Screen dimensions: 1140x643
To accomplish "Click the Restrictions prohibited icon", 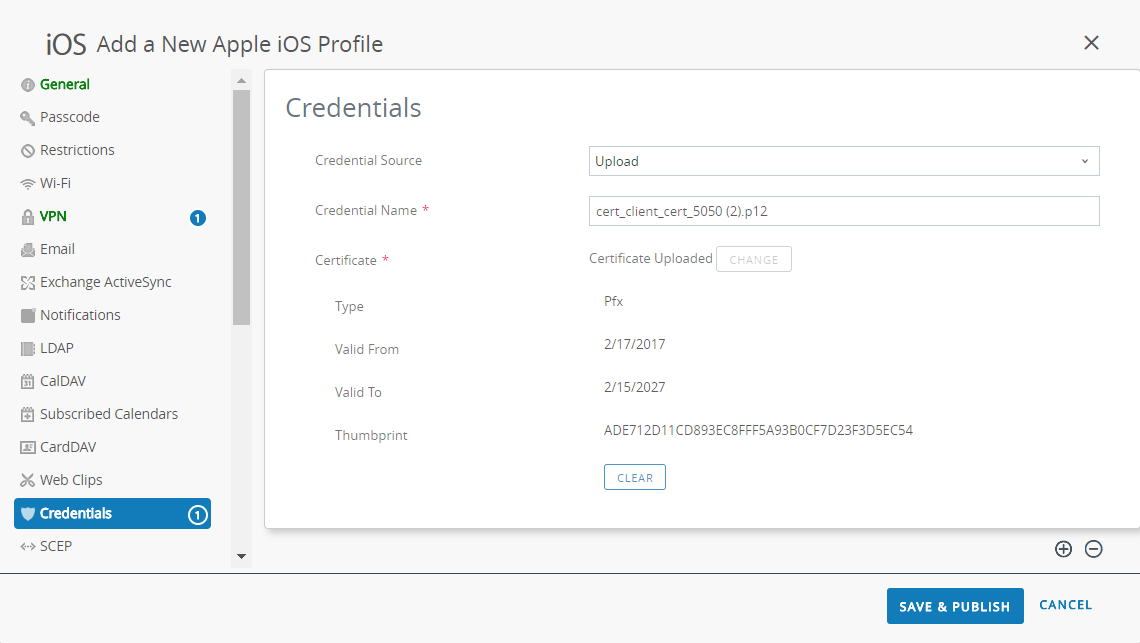I will coord(28,151).
